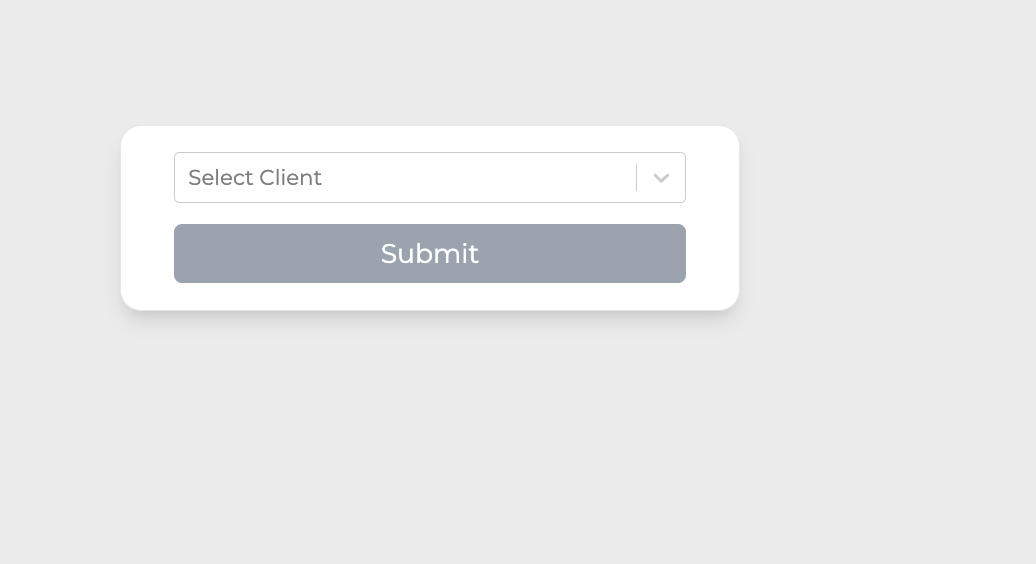Click the Select Client placeholder text

tap(255, 178)
